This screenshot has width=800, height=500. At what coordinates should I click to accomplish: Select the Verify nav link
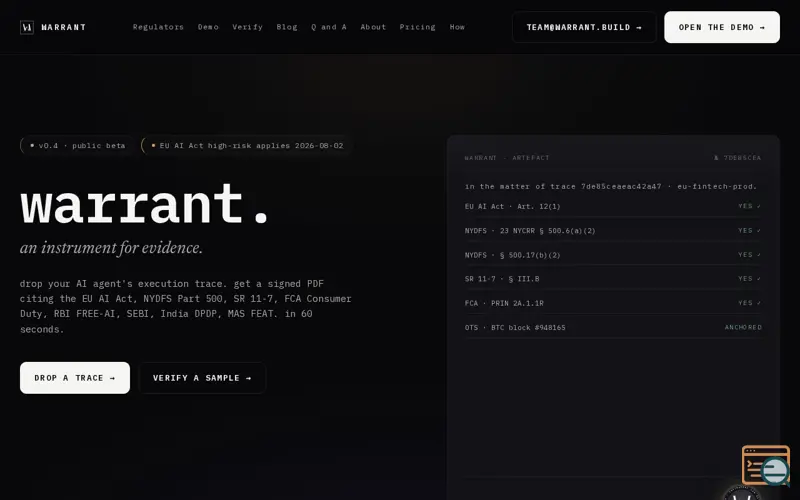247,27
